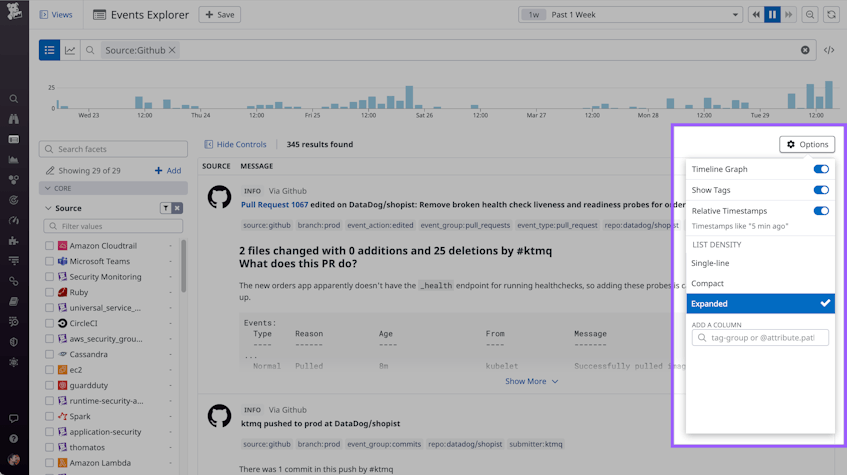Click the GitHub logo of the ktmq pushed event
Image resolution: width=847 pixels, height=475 pixels.
219,416
